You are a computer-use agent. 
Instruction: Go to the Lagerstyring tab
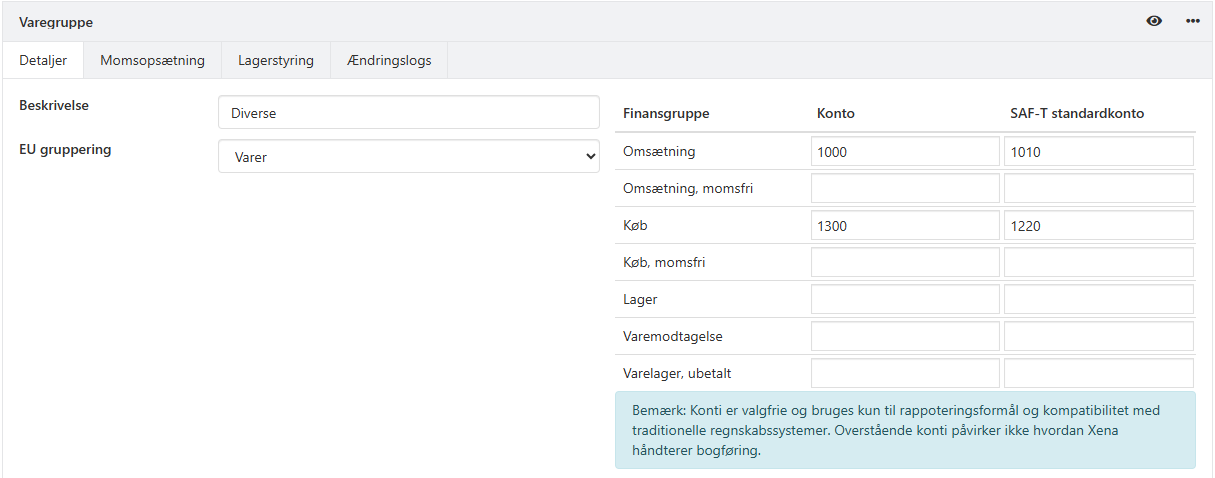coord(276,60)
